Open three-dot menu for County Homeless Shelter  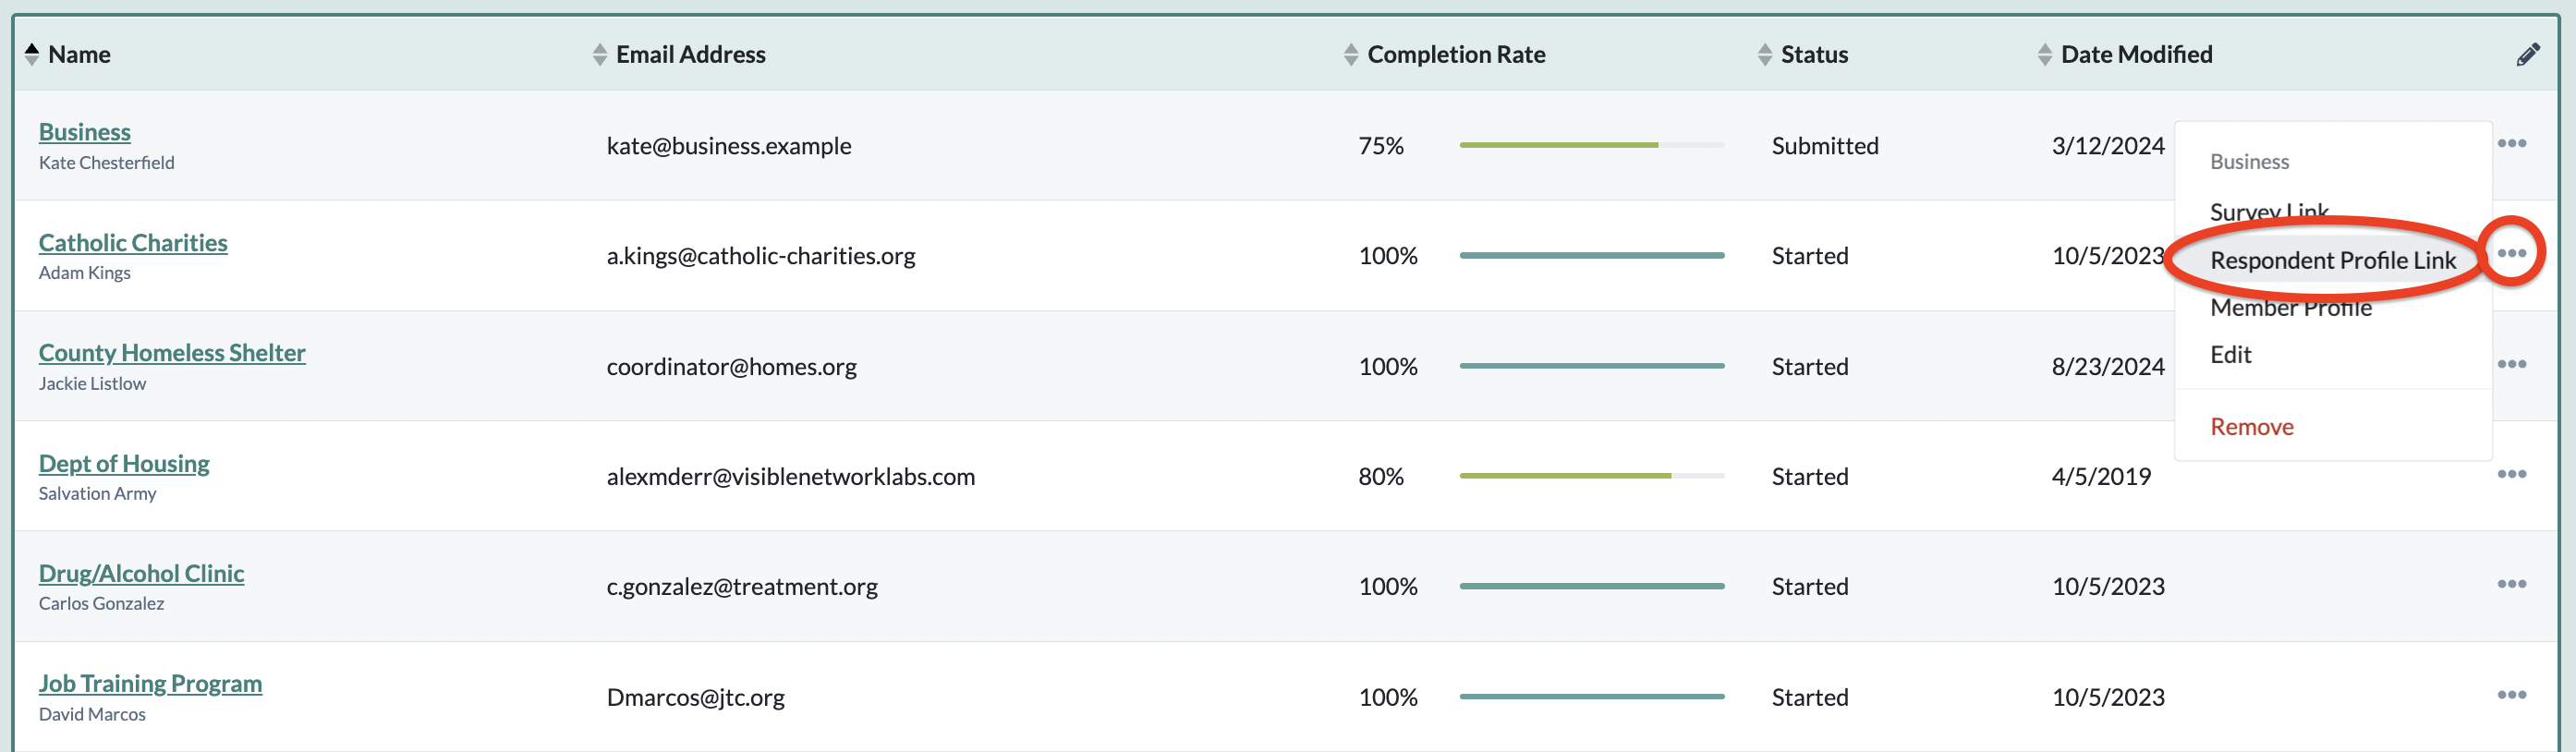[2511, 364]
